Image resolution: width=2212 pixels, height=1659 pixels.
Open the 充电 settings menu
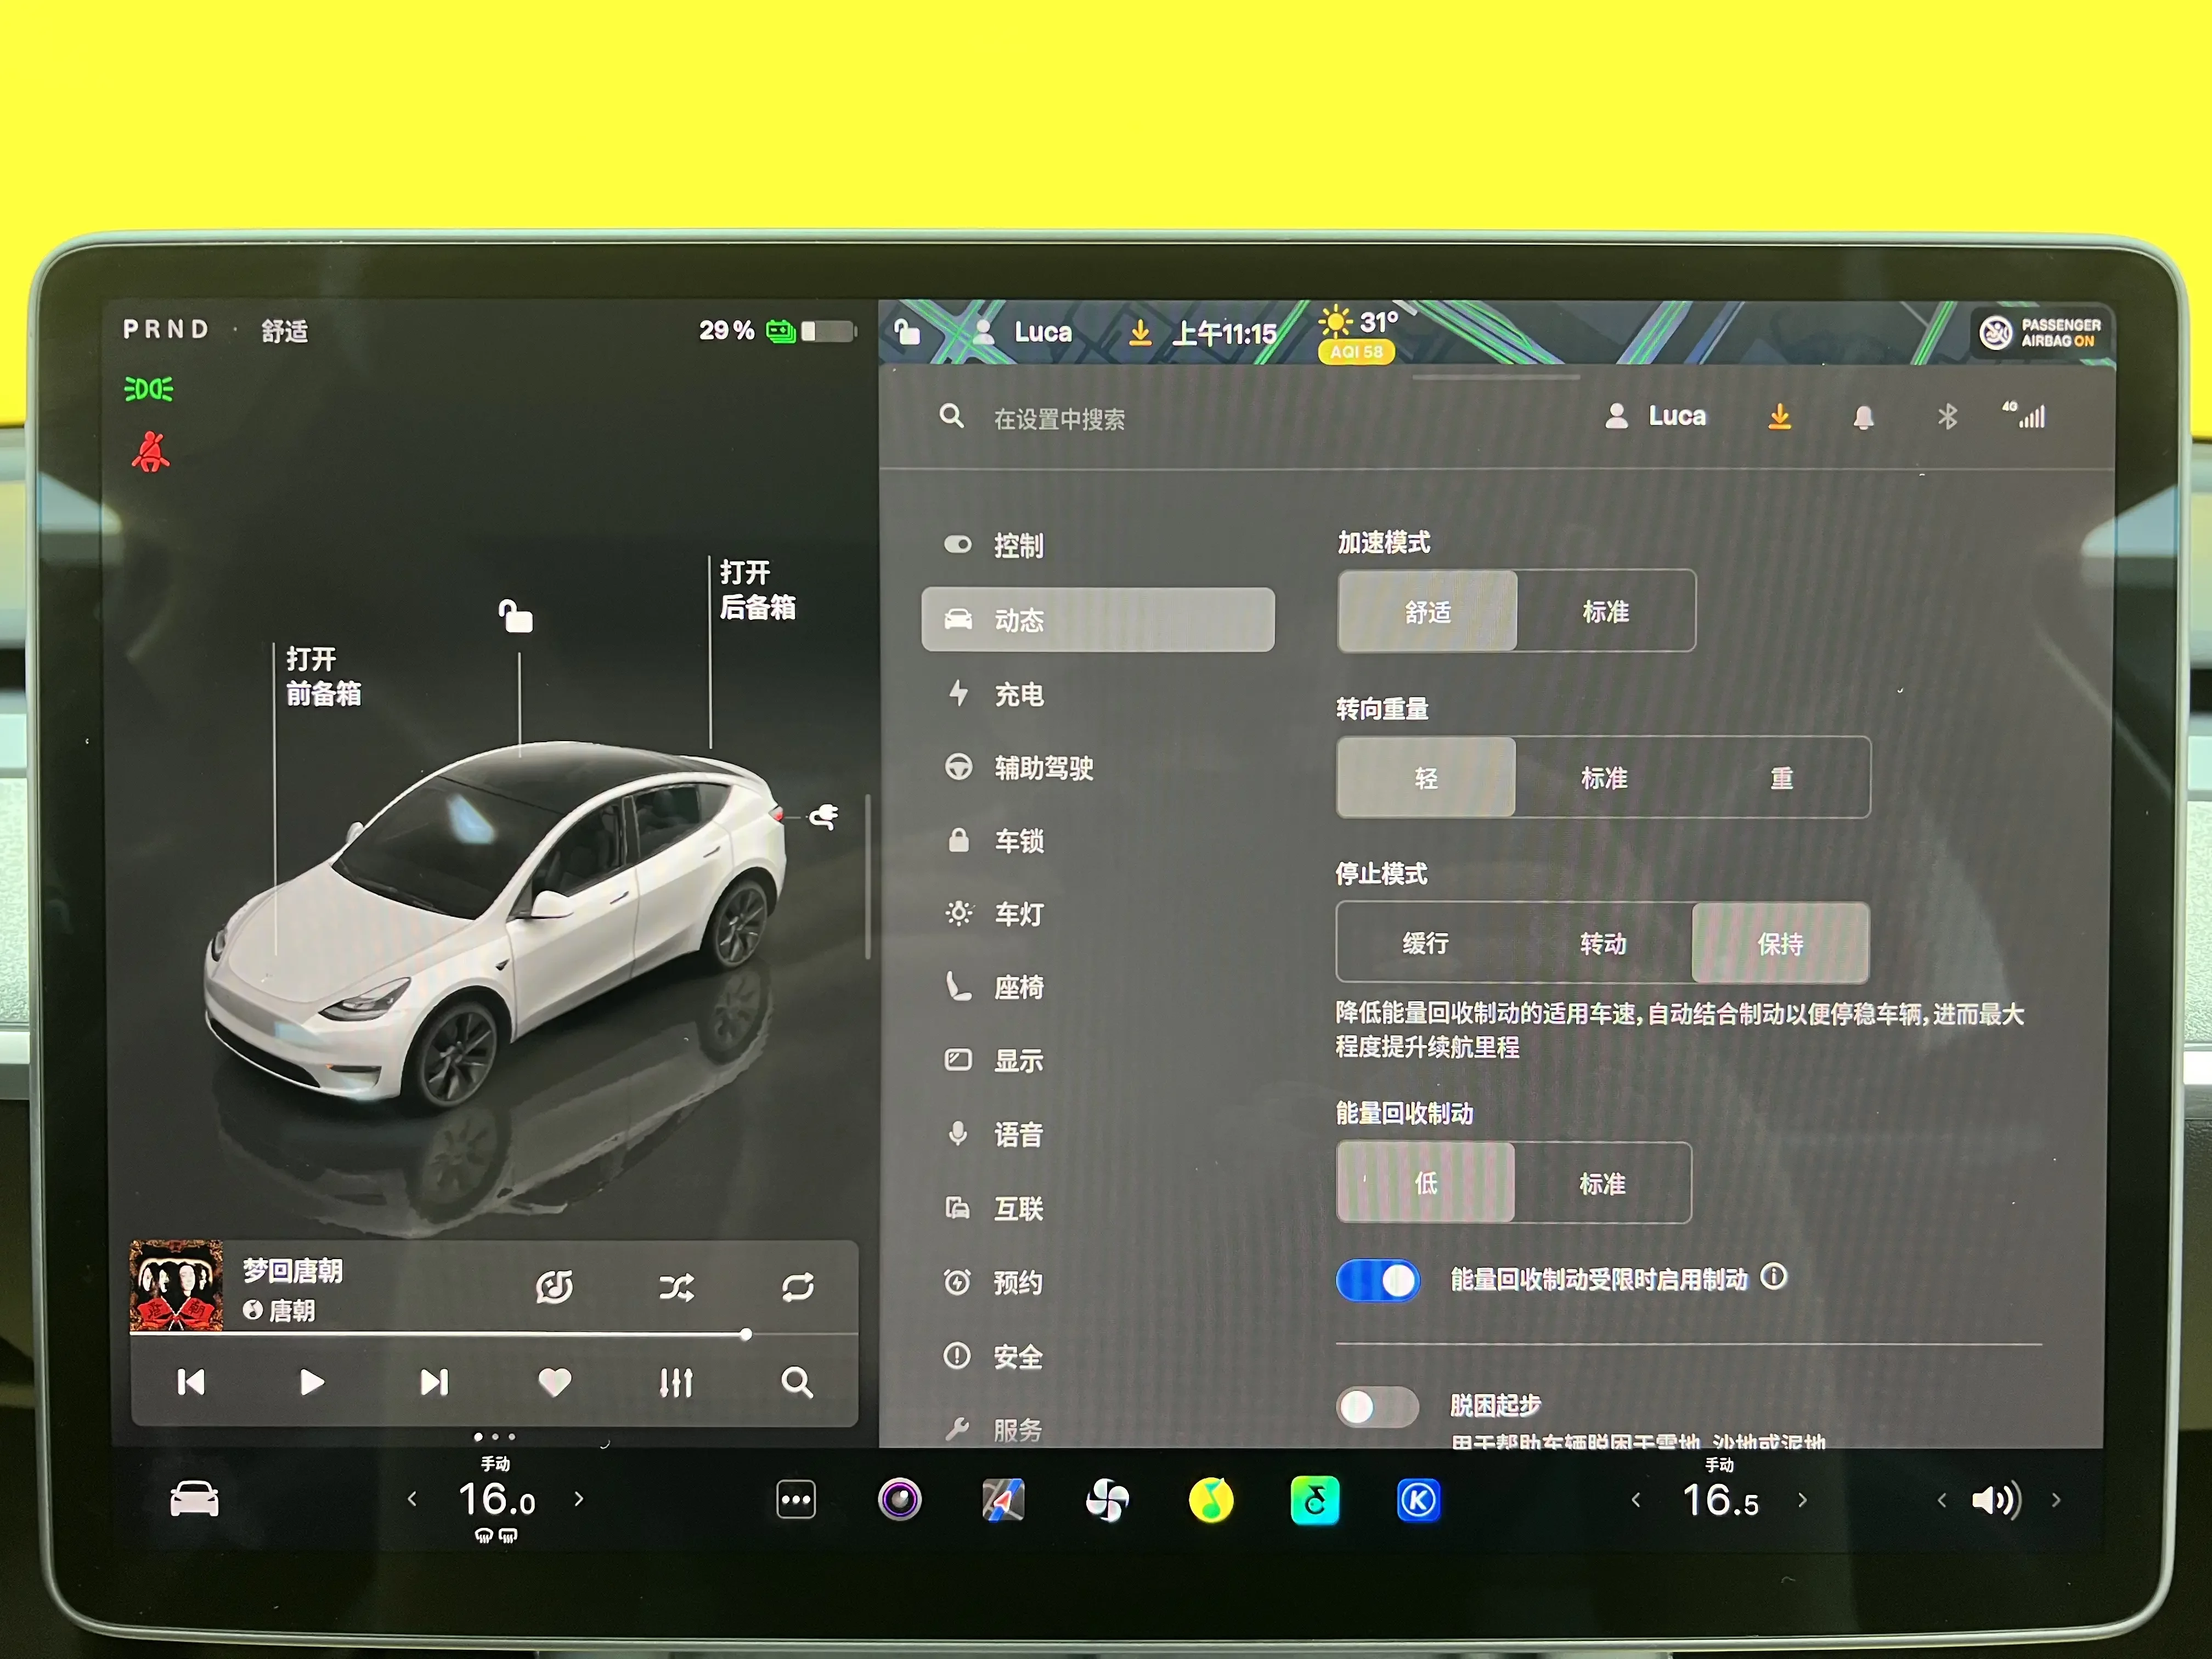pos(1097,694)
